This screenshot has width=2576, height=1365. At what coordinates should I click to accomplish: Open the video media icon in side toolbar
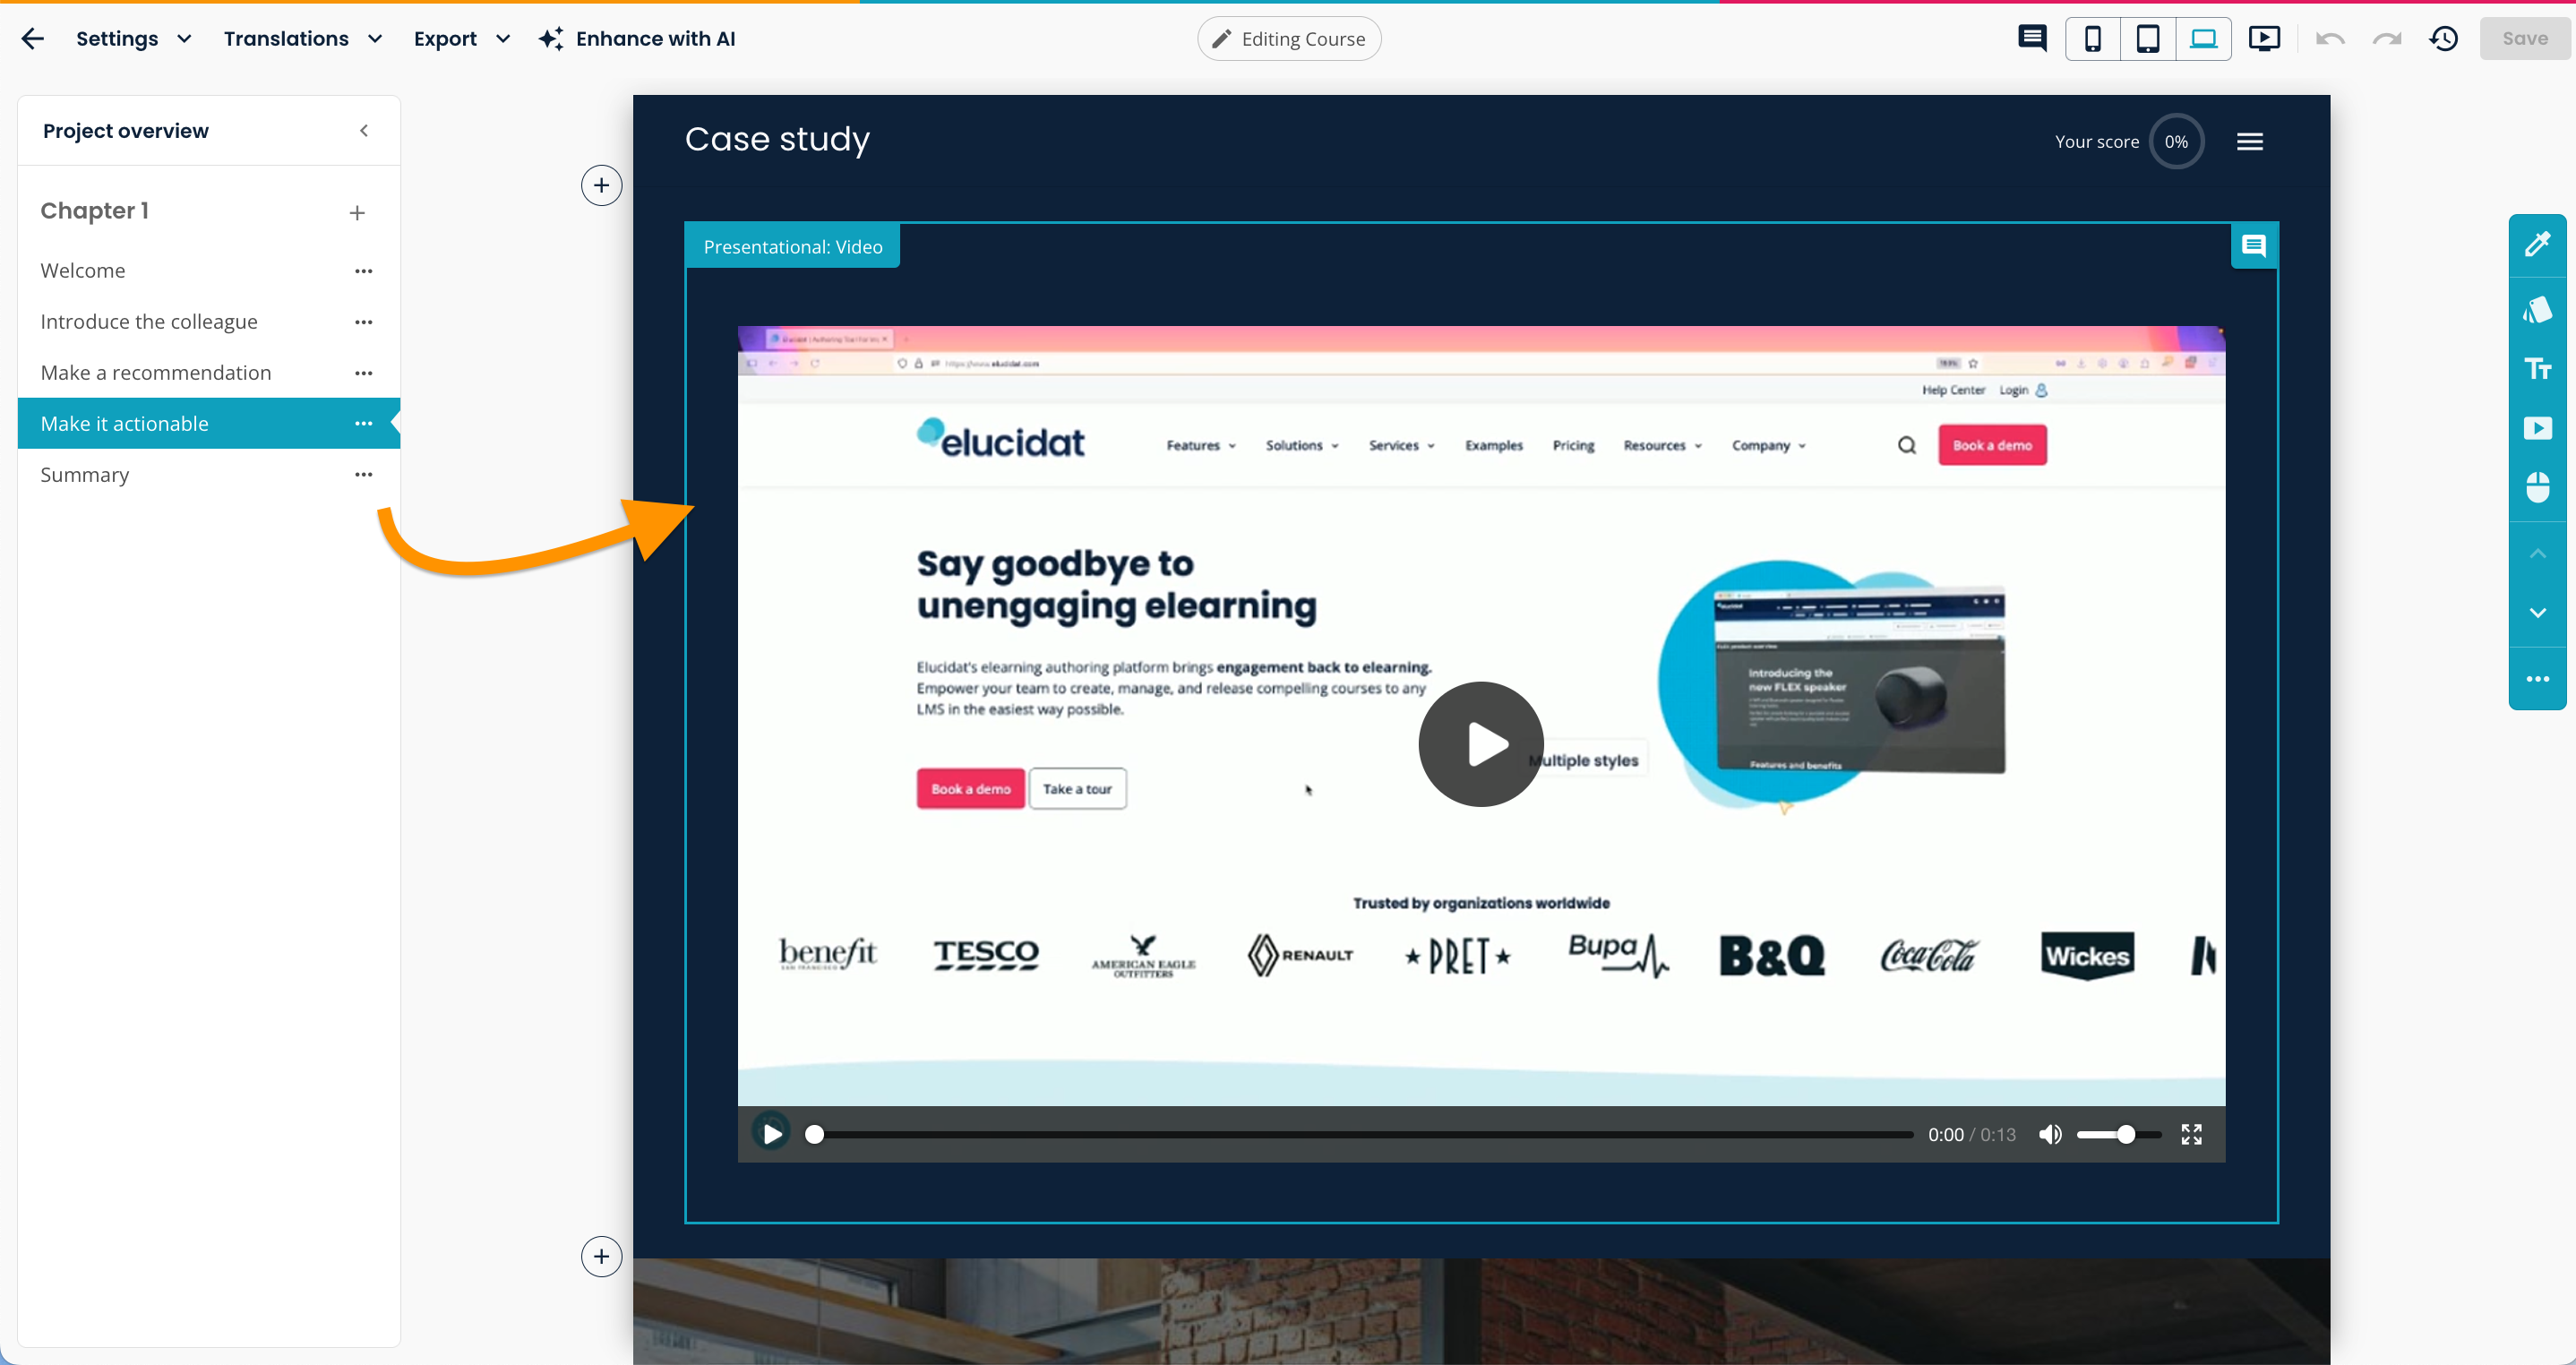tap(2538, 429)
